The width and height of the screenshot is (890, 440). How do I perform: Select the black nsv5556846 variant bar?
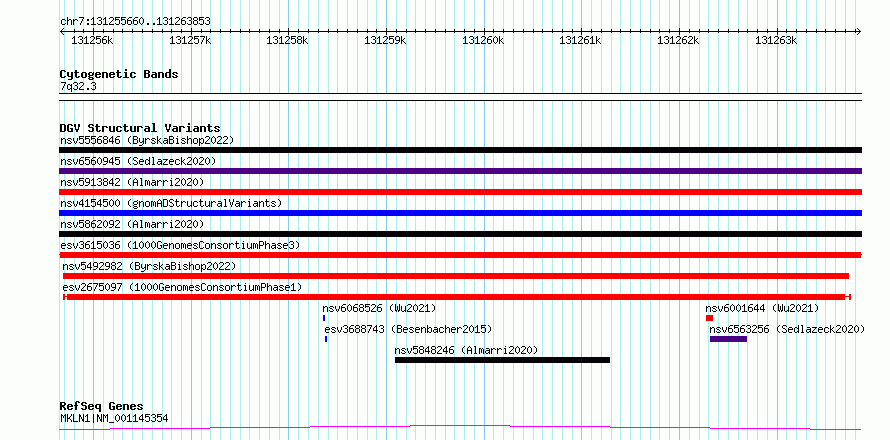pos(460,150)
